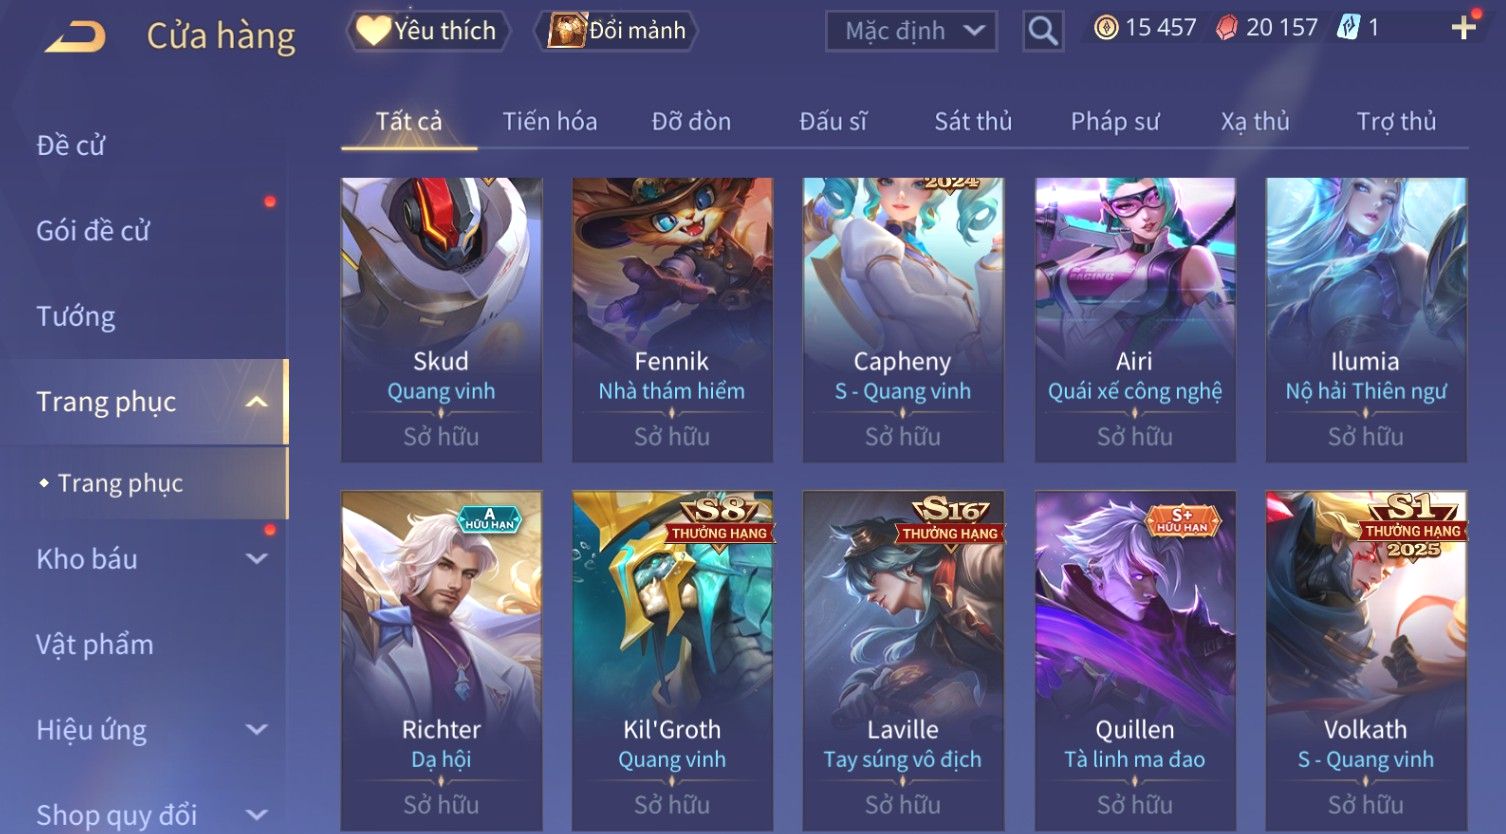
Task: Click the back arrow icon
Action: (x=76, y=37)
